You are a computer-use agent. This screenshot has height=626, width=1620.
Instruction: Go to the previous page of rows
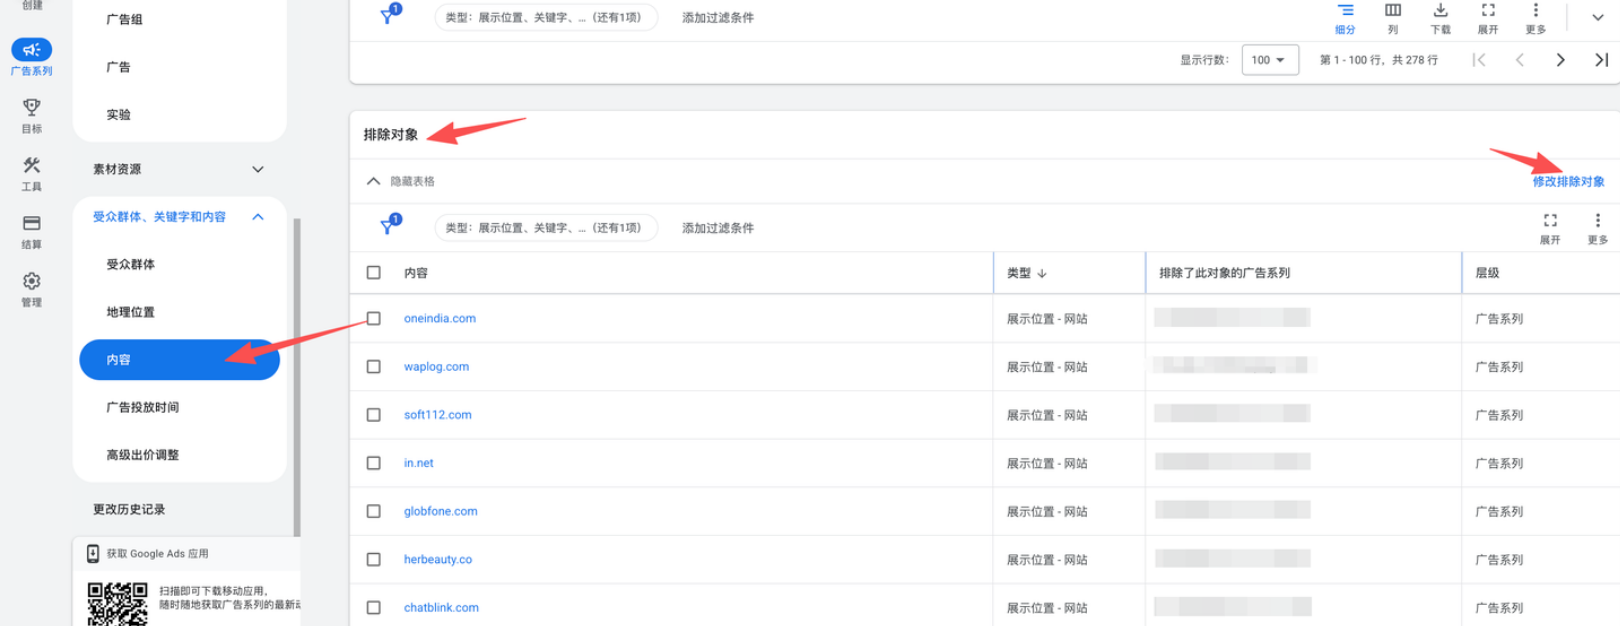pyautogui.click(x=1520, y=60)
